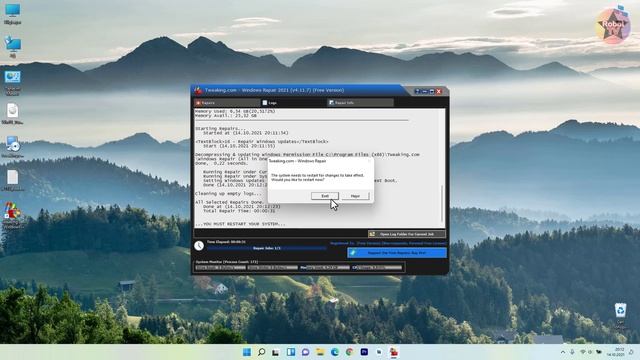The height and width of the screenshot is (360, 640).
Task: Click the right decline button in restart dialog
Action: [355, 196]
